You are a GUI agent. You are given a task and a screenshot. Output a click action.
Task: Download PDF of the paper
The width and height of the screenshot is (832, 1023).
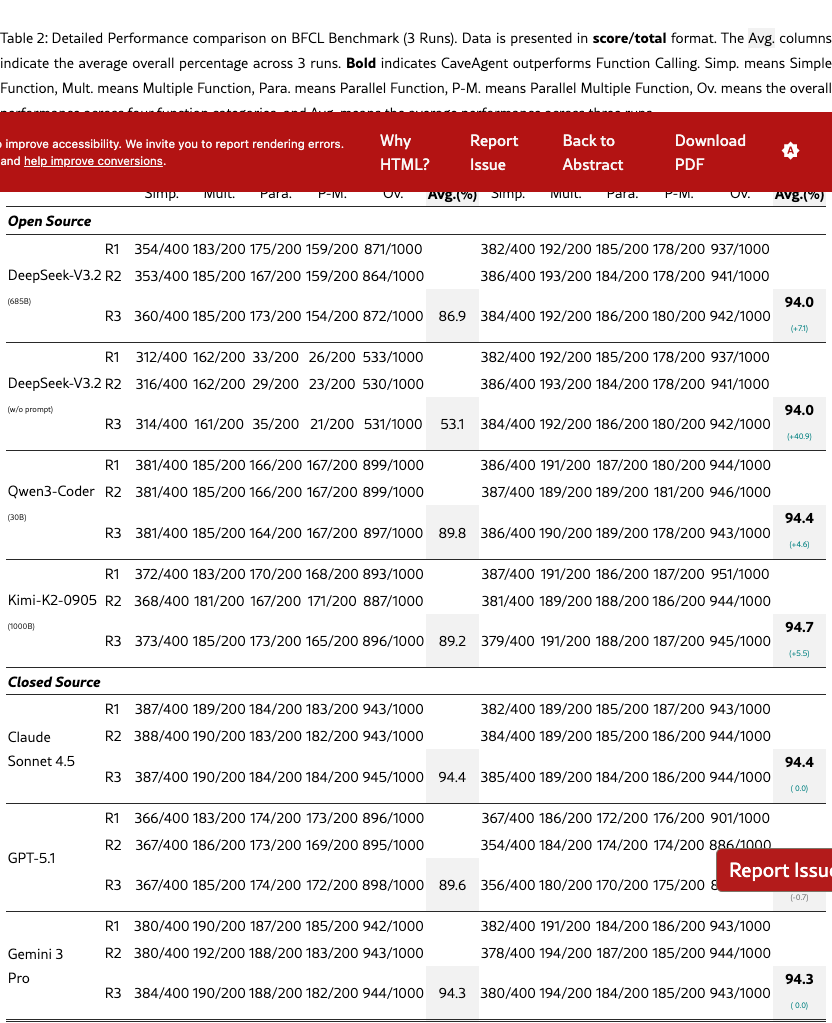710,153
